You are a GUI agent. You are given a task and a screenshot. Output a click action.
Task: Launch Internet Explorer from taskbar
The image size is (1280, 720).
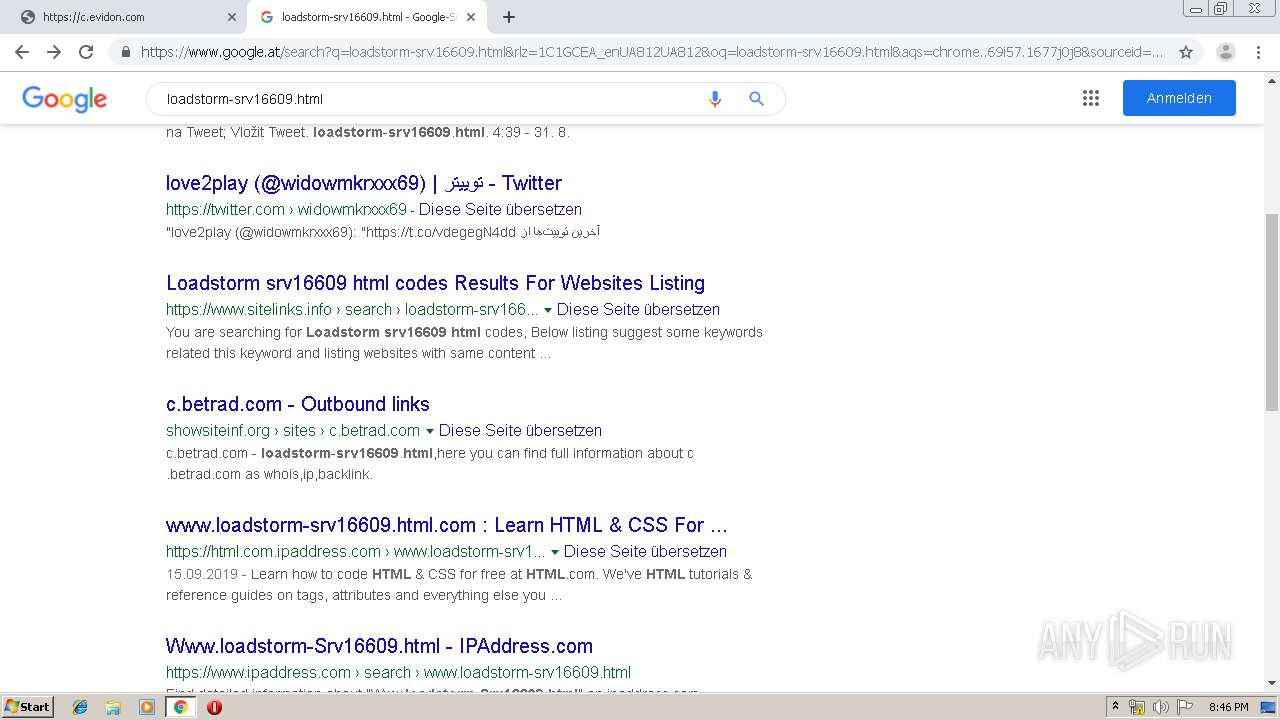pos(80,707)
